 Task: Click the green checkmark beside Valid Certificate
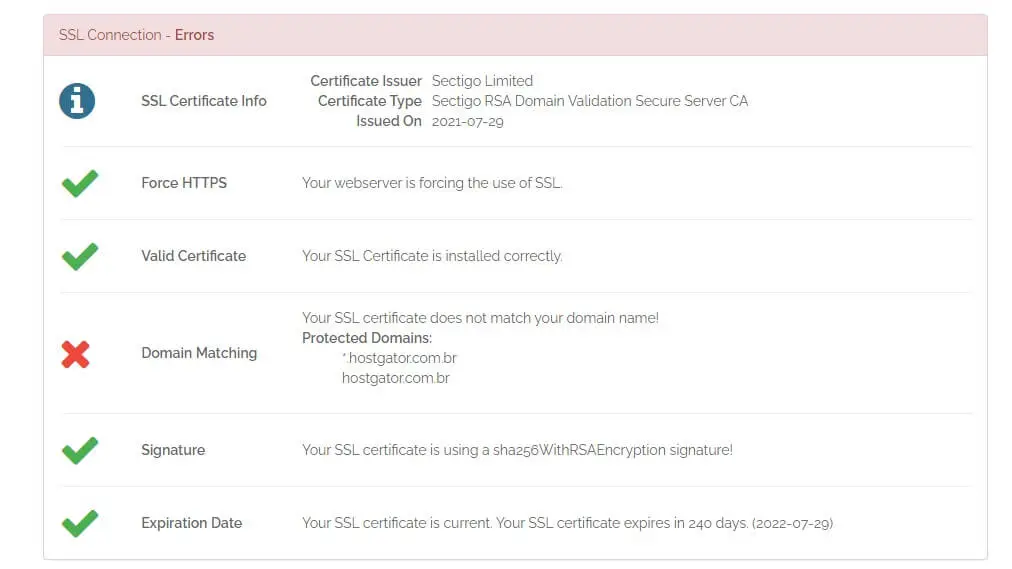tap(80, 256)
